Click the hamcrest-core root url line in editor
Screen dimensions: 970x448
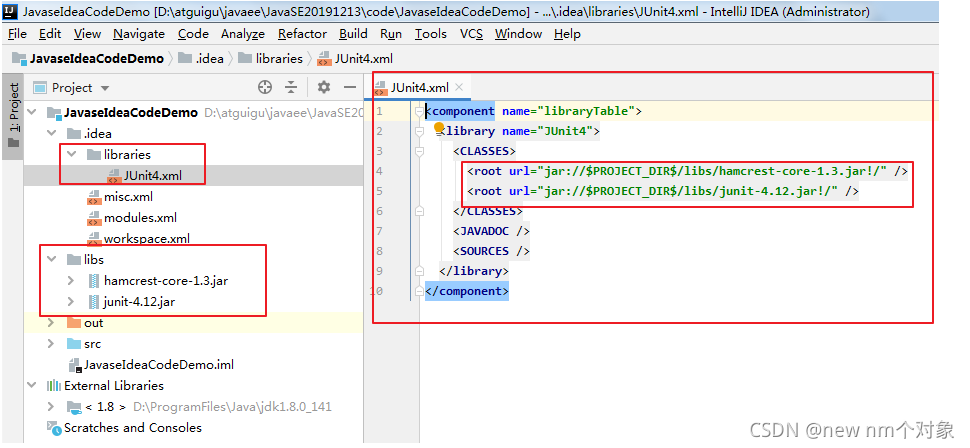[687, 171]
